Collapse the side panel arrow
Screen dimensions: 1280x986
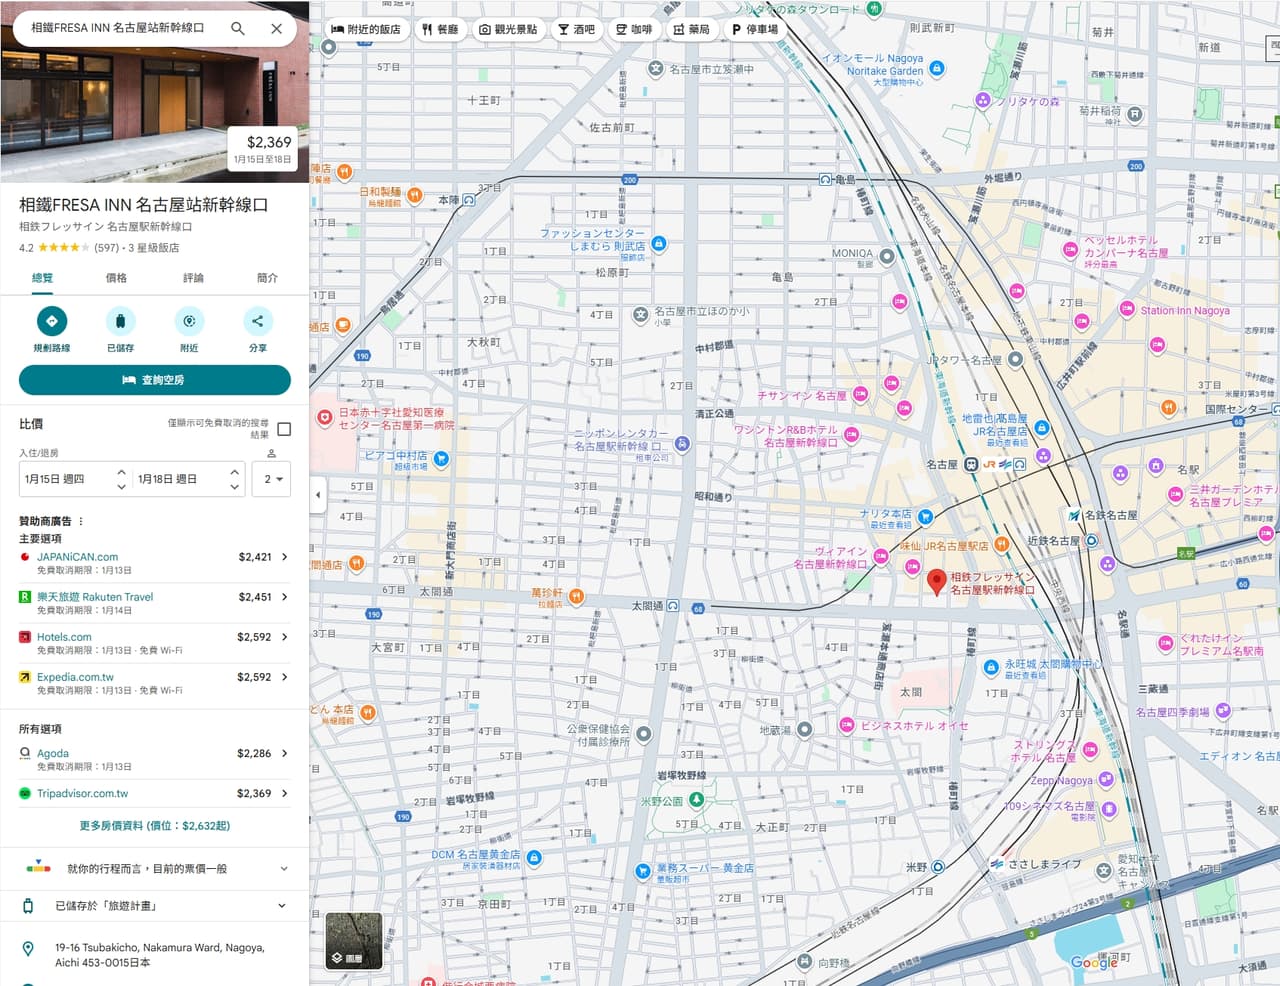click(x=318, y=494)
